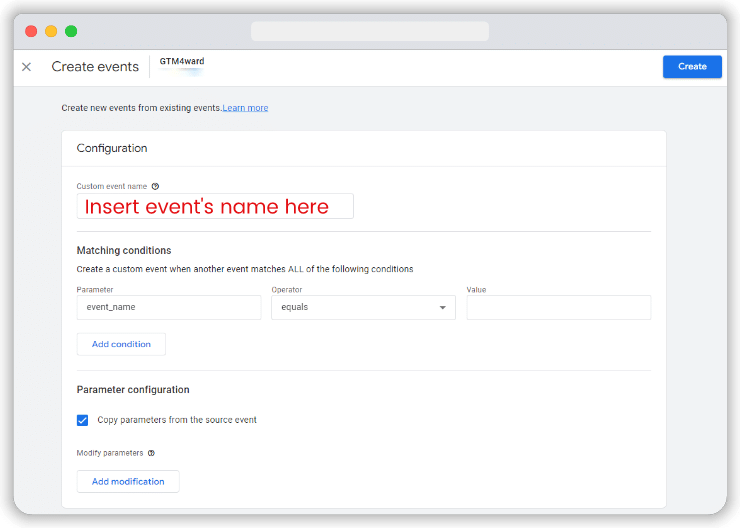The height and width of the screenshot is (528, 740).
Task: Close the Create events panel
Action: click(x=26, y=67)
